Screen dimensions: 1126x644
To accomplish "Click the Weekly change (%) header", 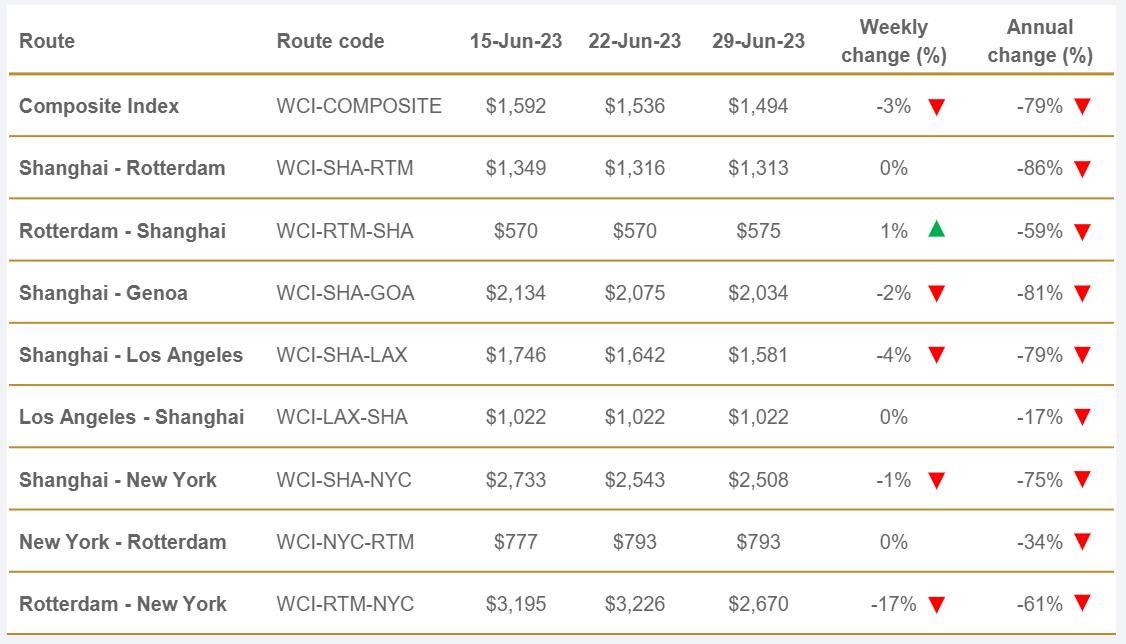I will (893, 41).
